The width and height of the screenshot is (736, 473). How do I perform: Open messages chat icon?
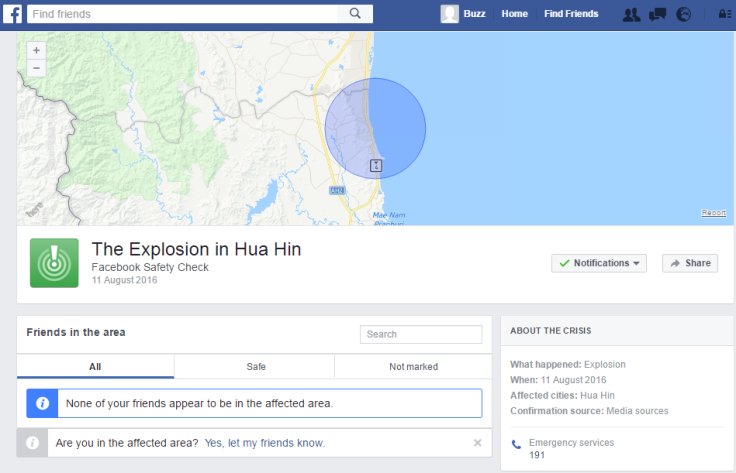(x=657, y=15)
